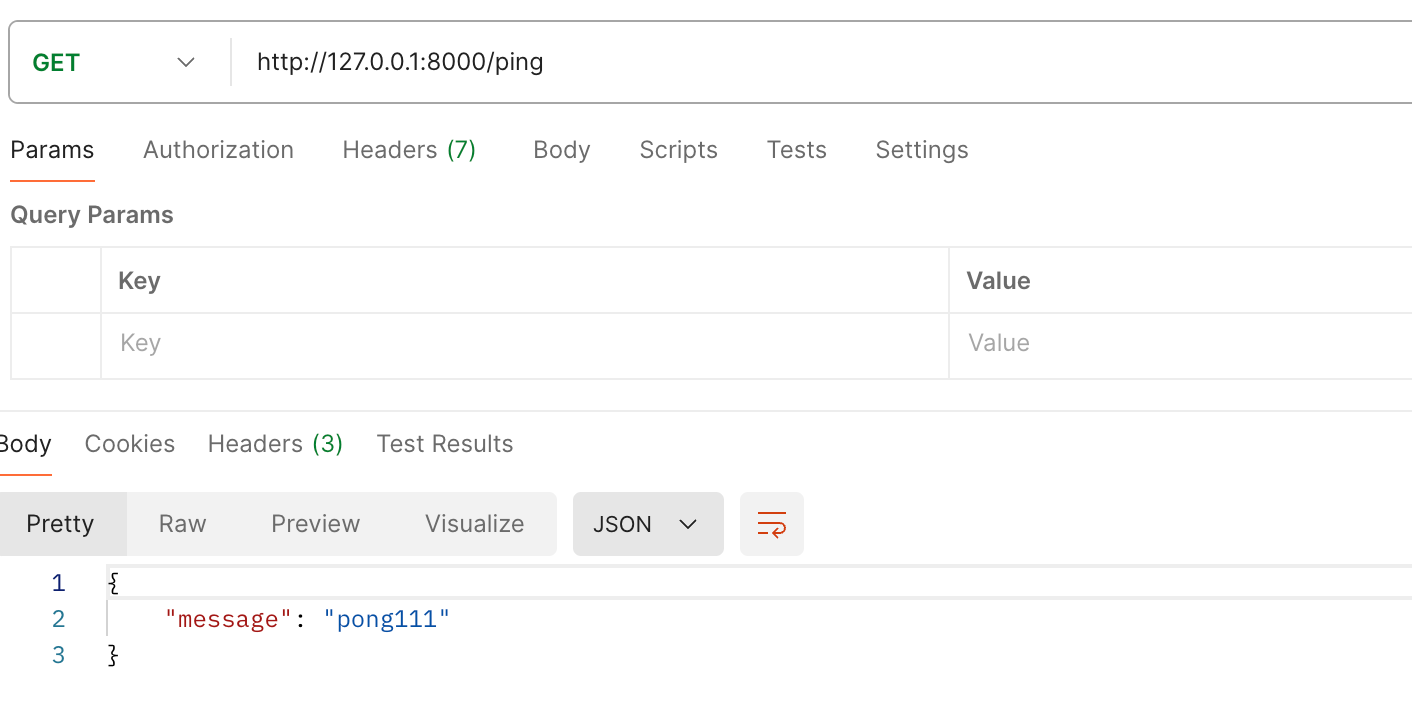This screenshot has height=722, width=1412.
Task: Switch to the Raw response view
Action: click(181, 523)
